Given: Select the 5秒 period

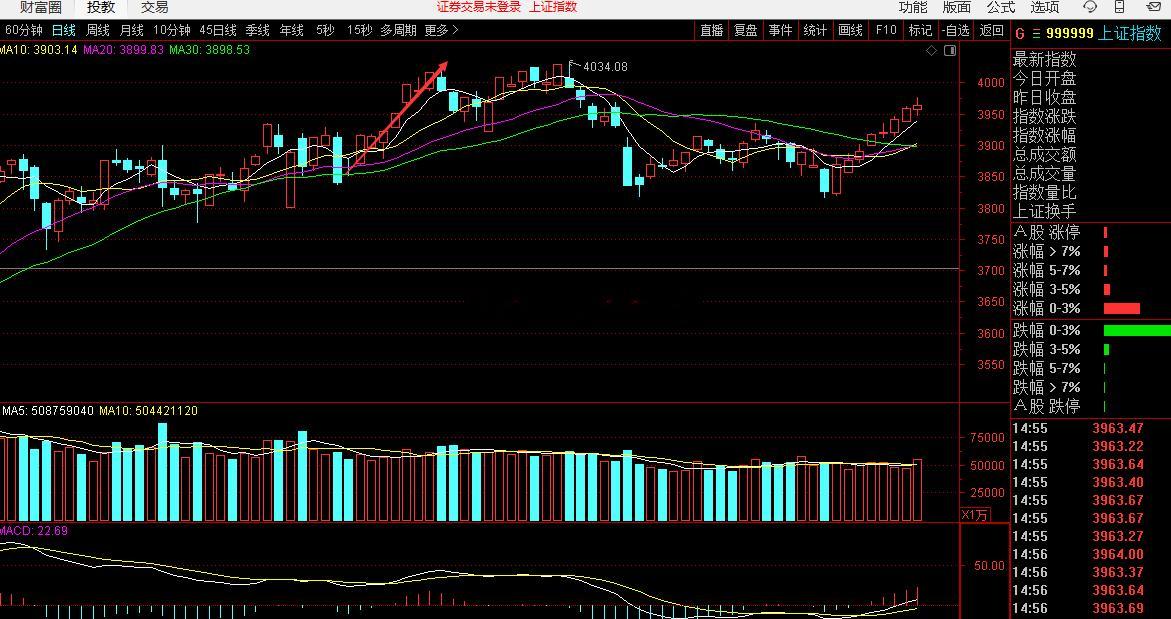Looking at the screenshot, I should [x=325, y=31].
